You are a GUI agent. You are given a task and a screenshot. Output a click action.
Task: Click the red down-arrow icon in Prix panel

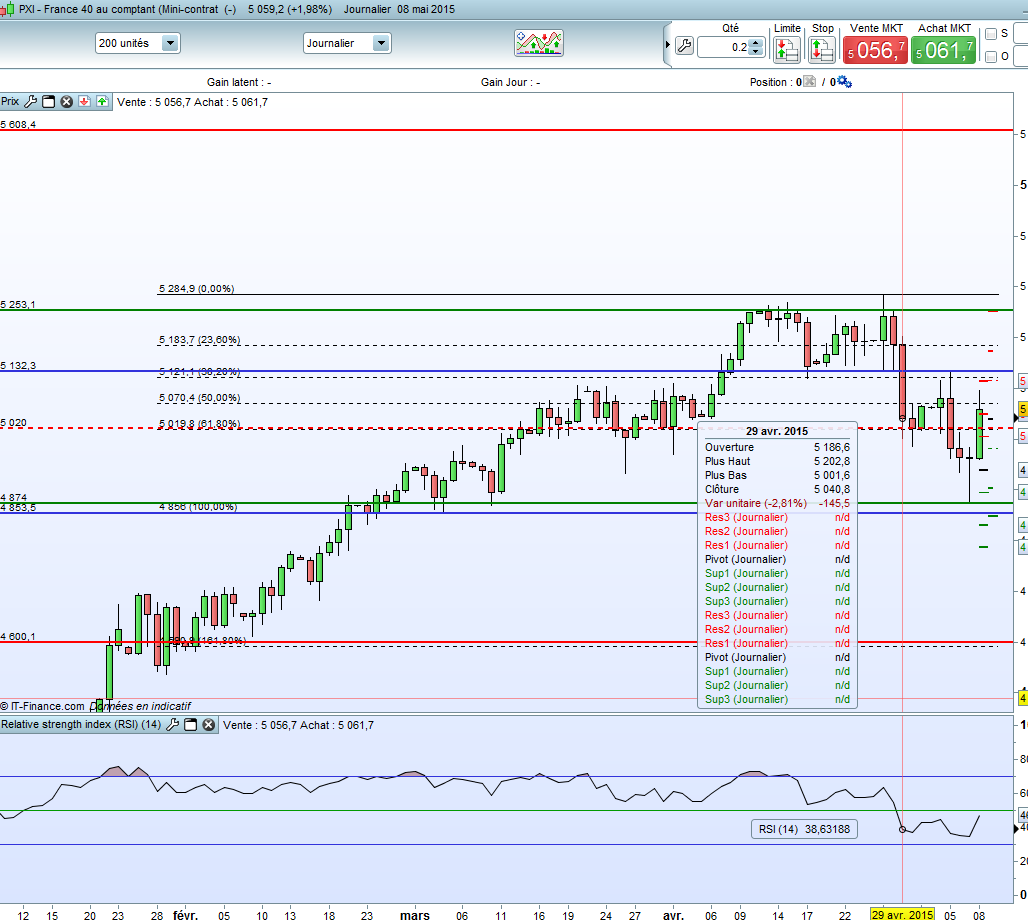pos(84,101)
